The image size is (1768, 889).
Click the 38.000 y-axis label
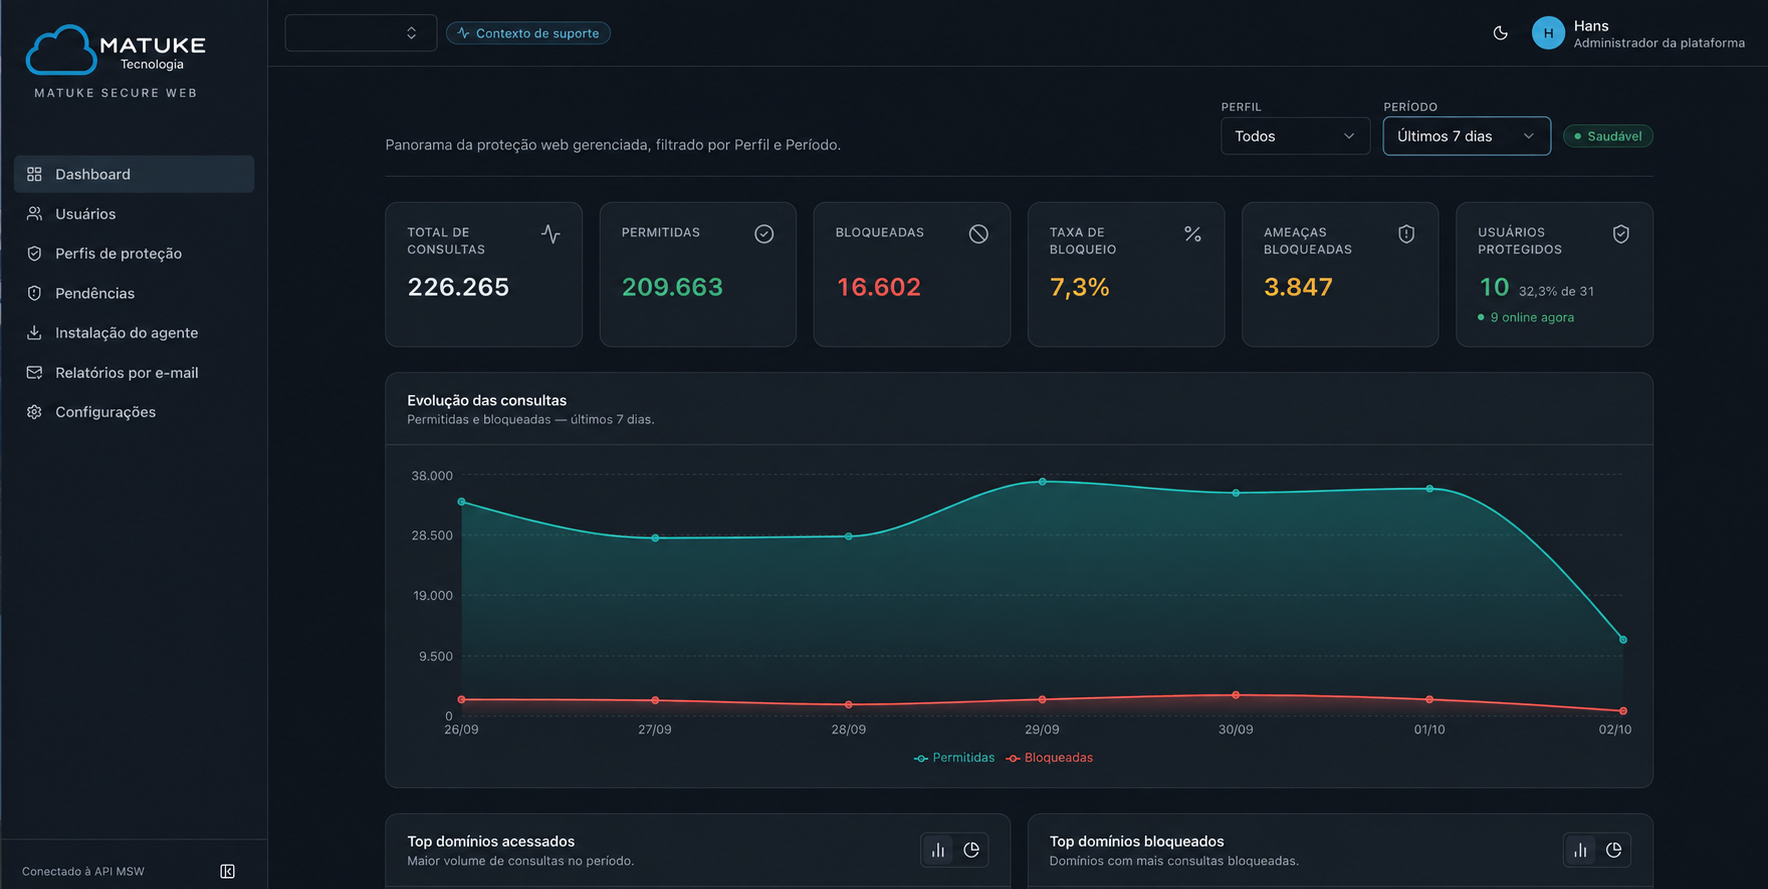coord(432,476)
